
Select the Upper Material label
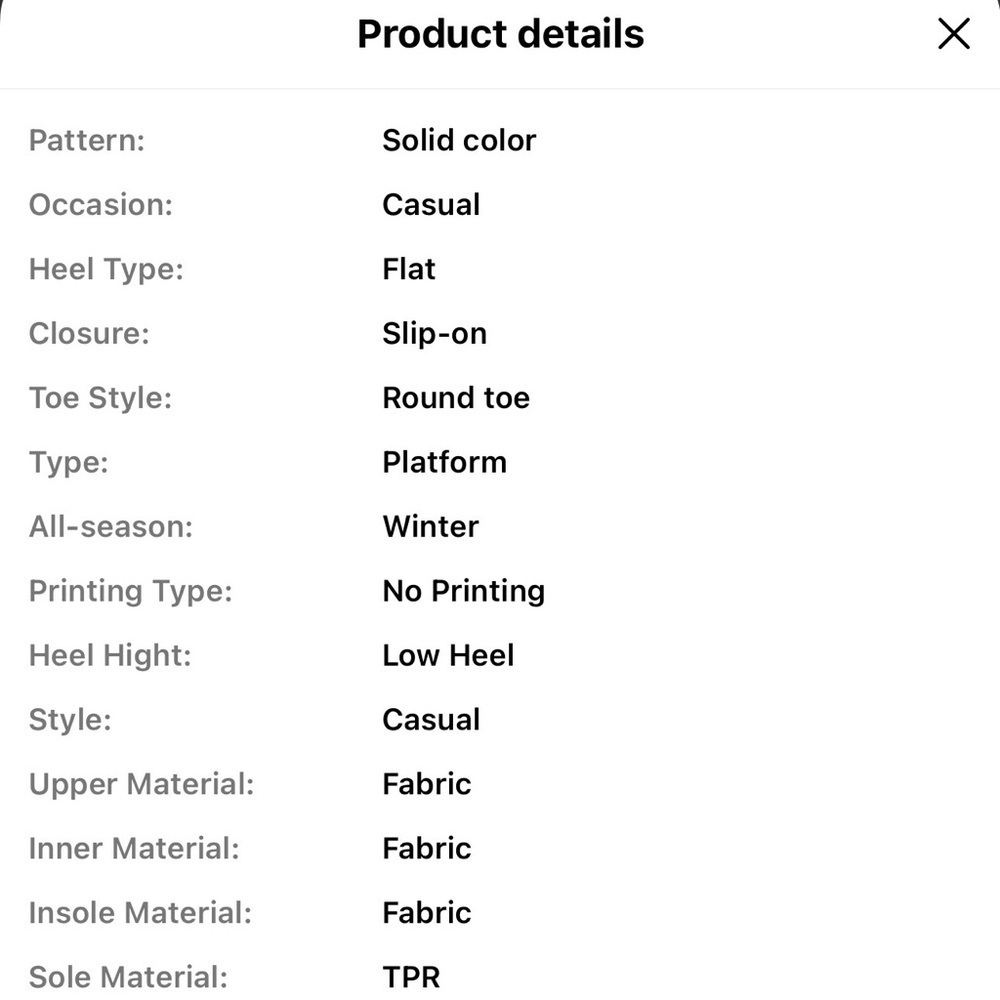(x=142, y=784)
